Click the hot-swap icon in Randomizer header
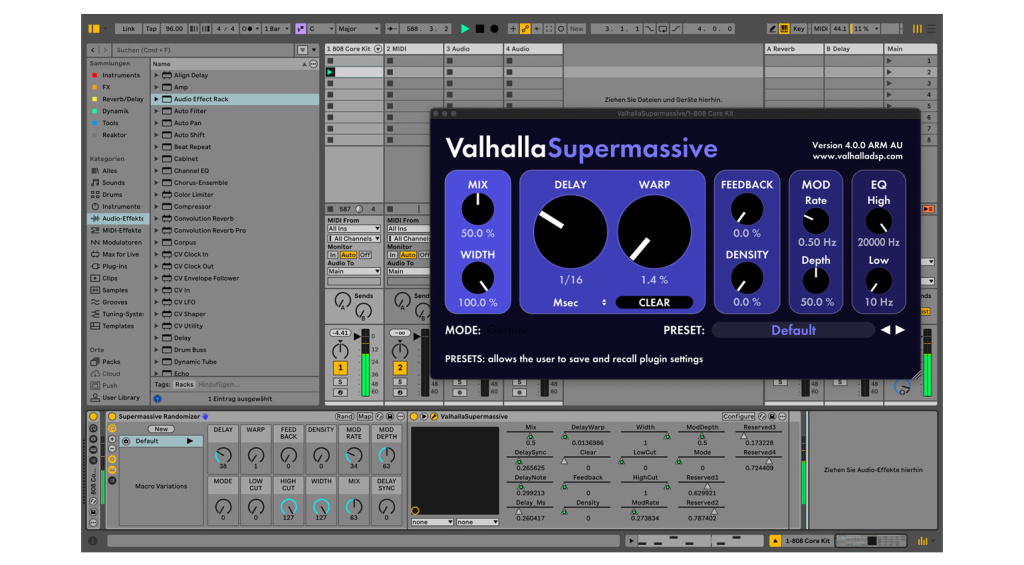The image size is (1024, 565). tap(379, 417)
